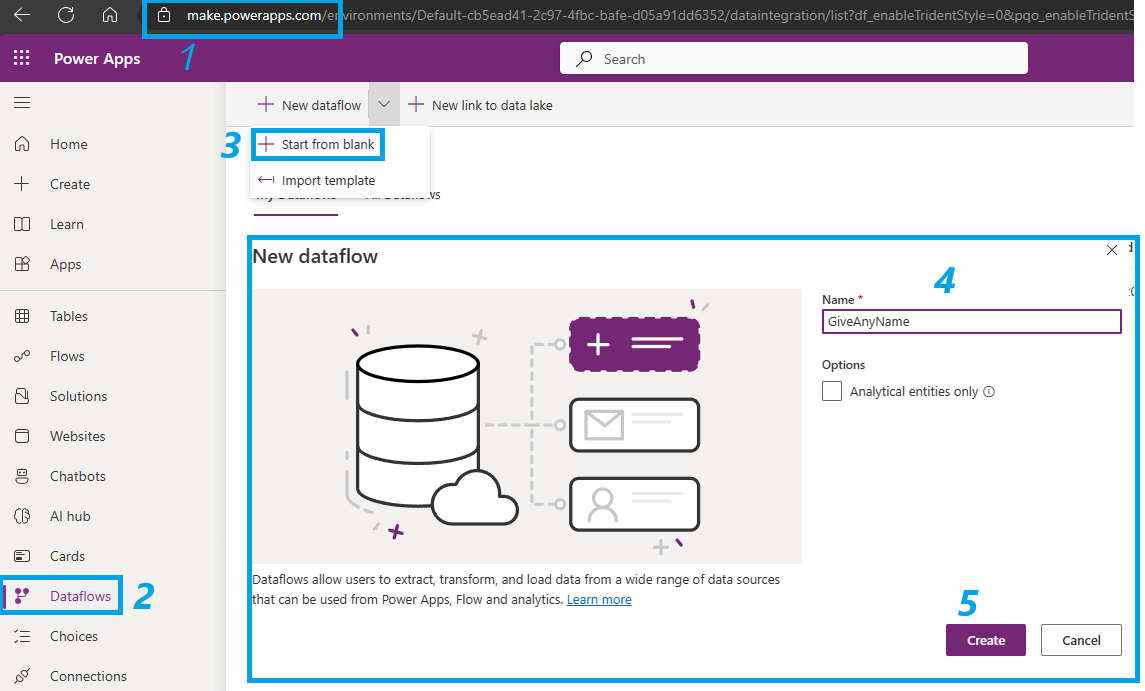Close the New dataflow dialog
The height and width of the screenshot is (691, 1145).
pyautogui.click(x=1111, y=250)
